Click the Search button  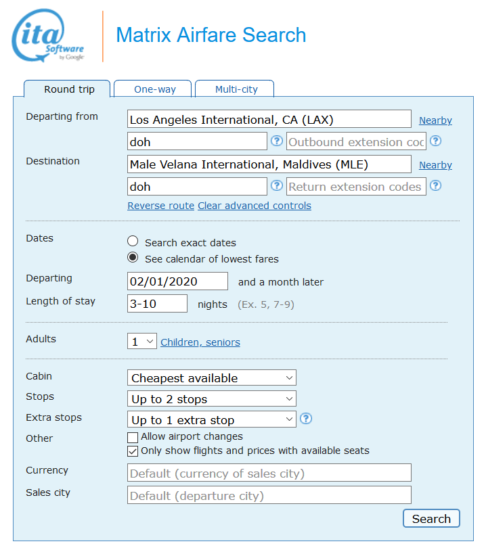[431, 518]
